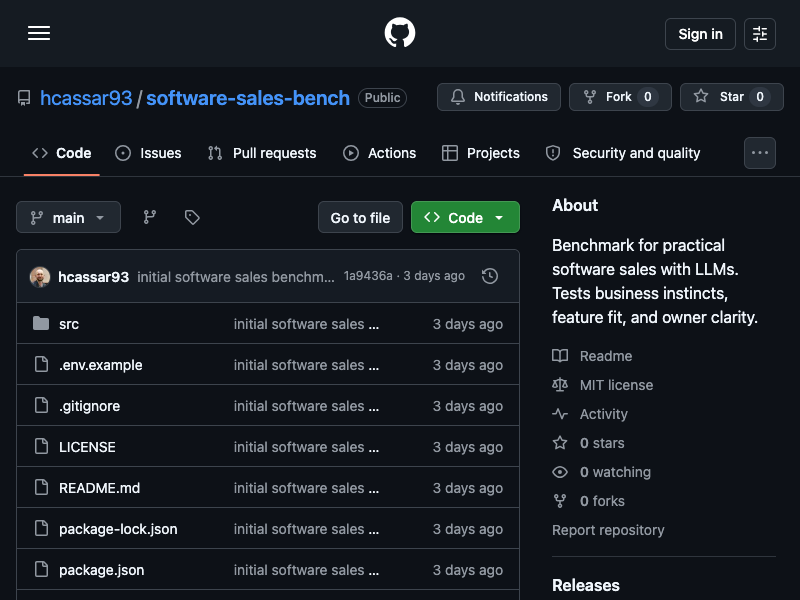
Task: Open commit message in src row
Action: (306, 324)
